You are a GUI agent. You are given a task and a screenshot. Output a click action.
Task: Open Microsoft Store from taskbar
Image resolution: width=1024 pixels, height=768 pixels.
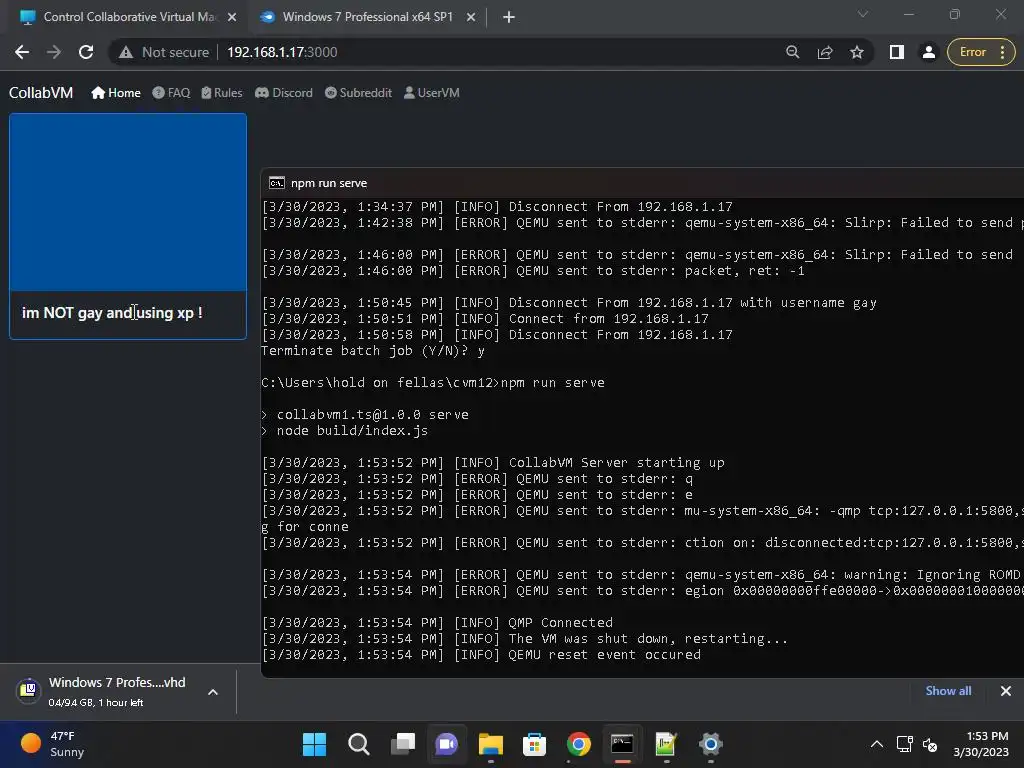pyautogui.click(x=534, y=744)
